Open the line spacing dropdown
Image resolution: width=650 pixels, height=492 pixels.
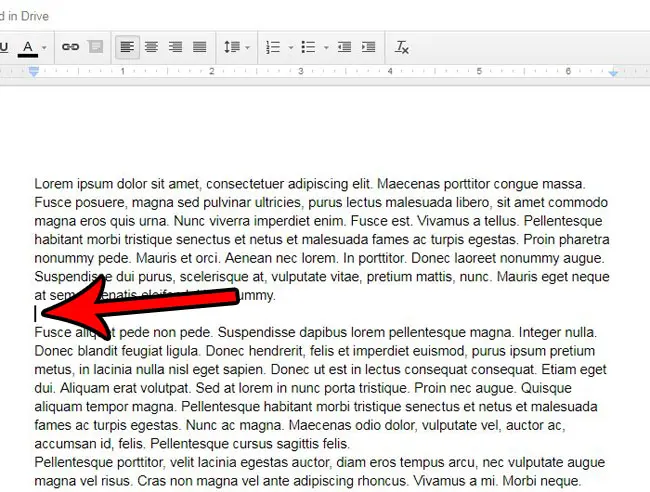pos(236,47)
